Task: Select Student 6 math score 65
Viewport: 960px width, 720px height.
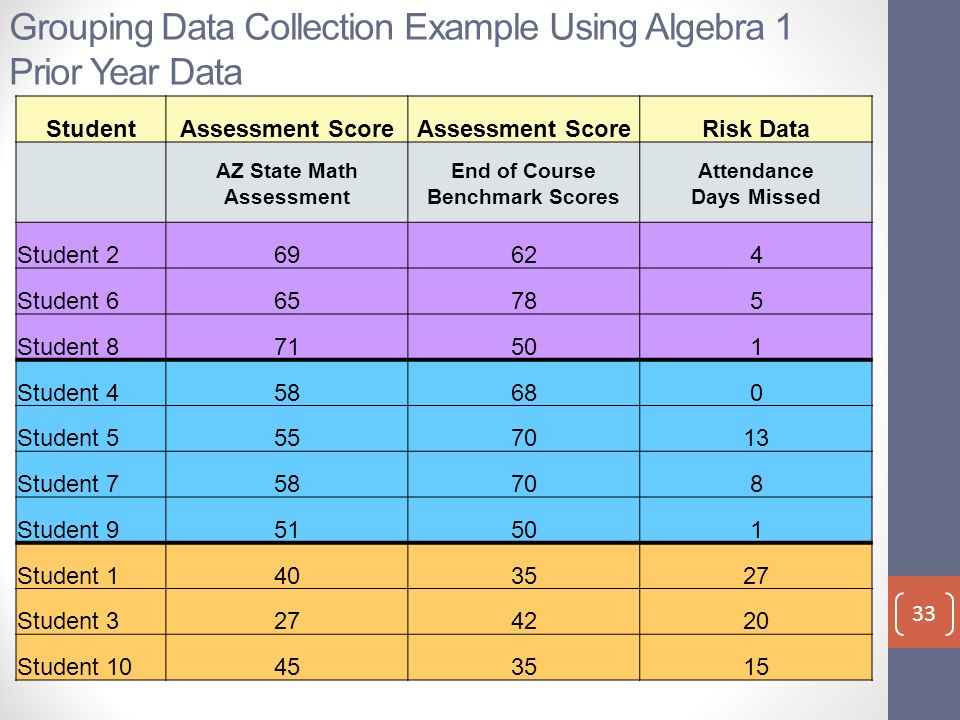Action: tap(287, 301)
